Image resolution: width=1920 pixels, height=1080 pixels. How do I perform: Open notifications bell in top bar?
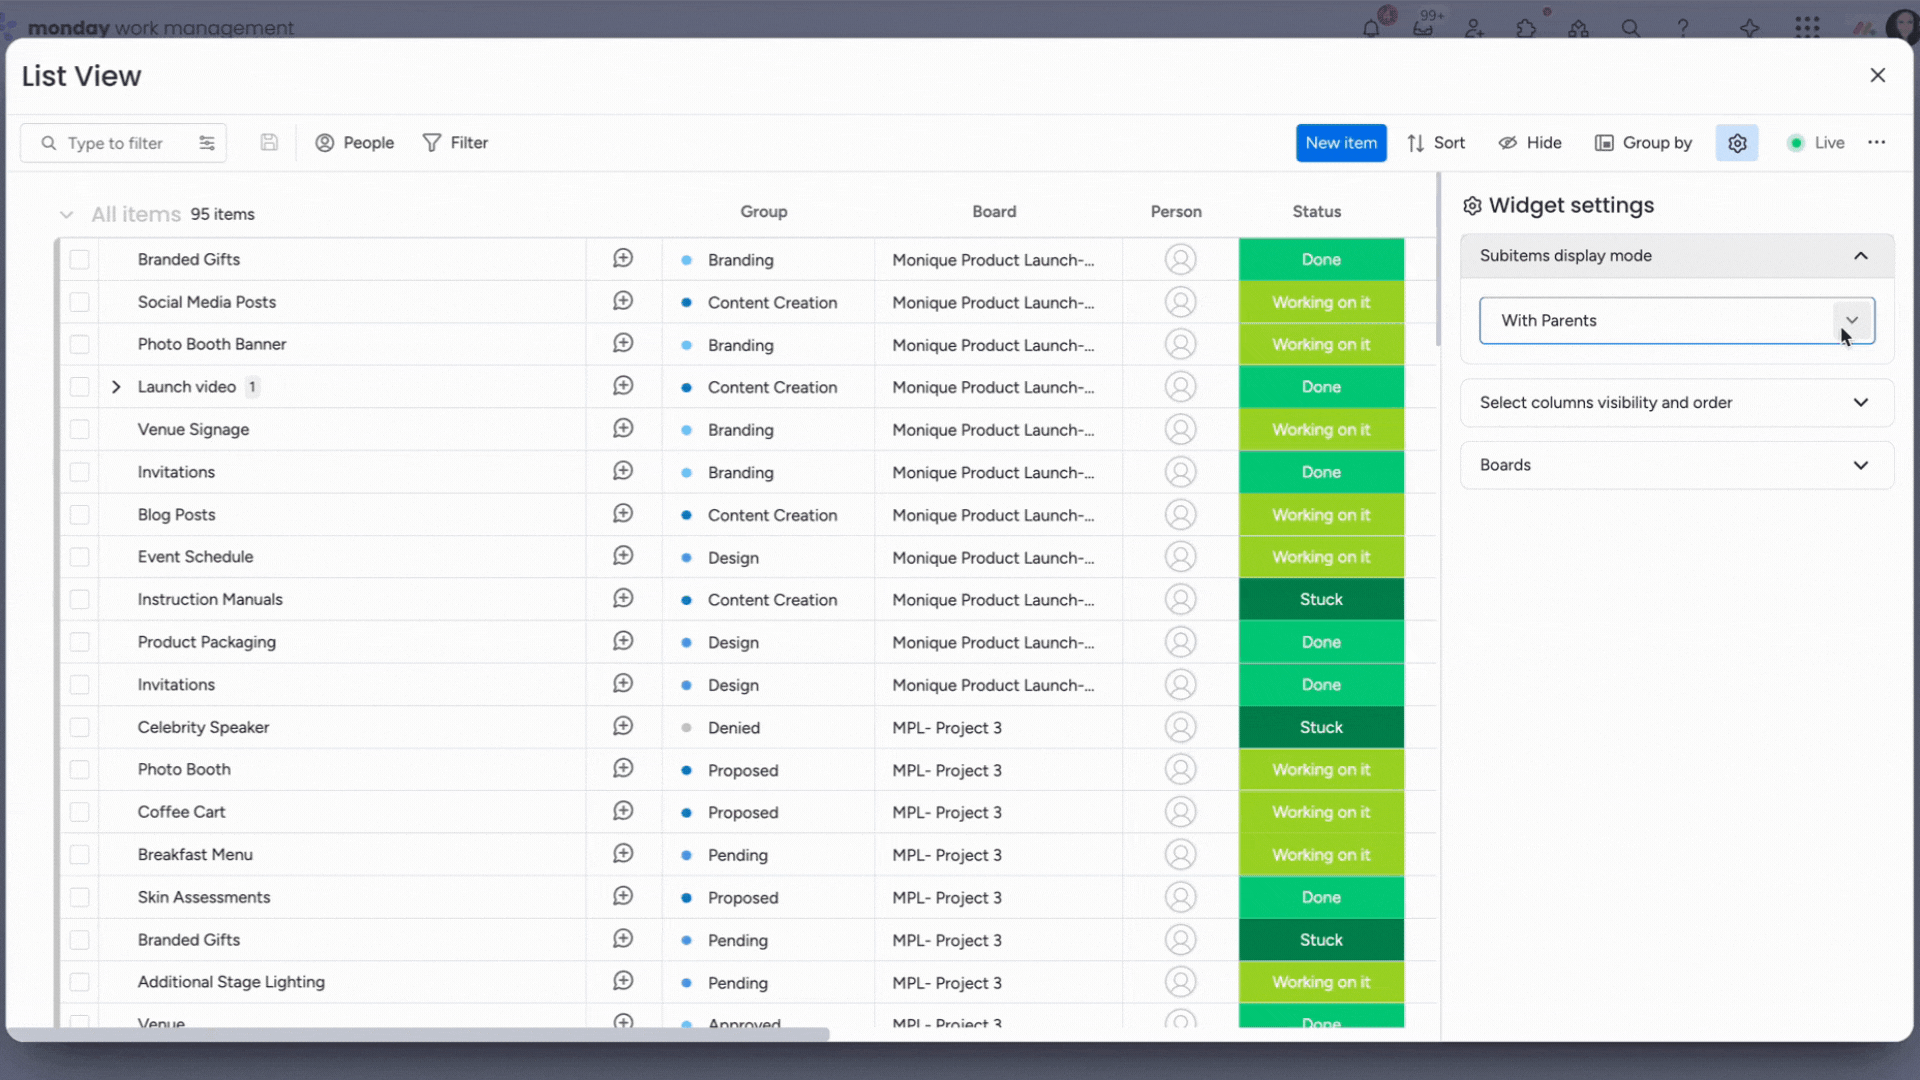[1371, 28]
